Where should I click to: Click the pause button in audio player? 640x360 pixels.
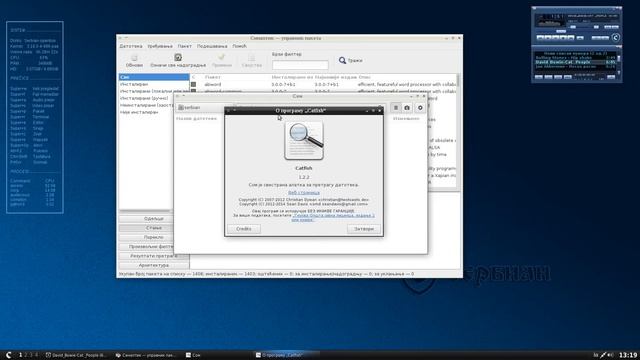(x=556, y=38)
